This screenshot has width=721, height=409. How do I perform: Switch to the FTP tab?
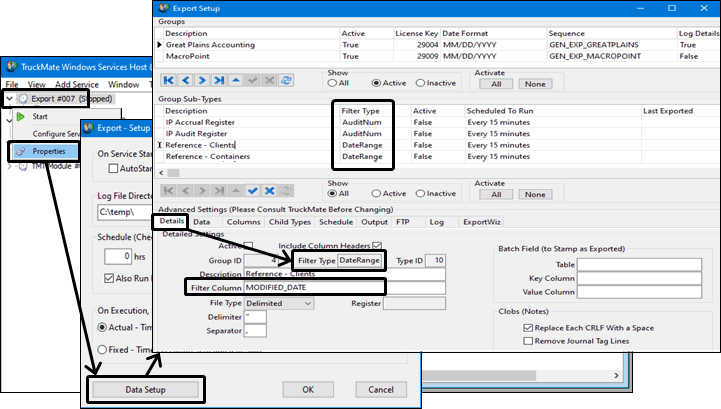point(403,222)
